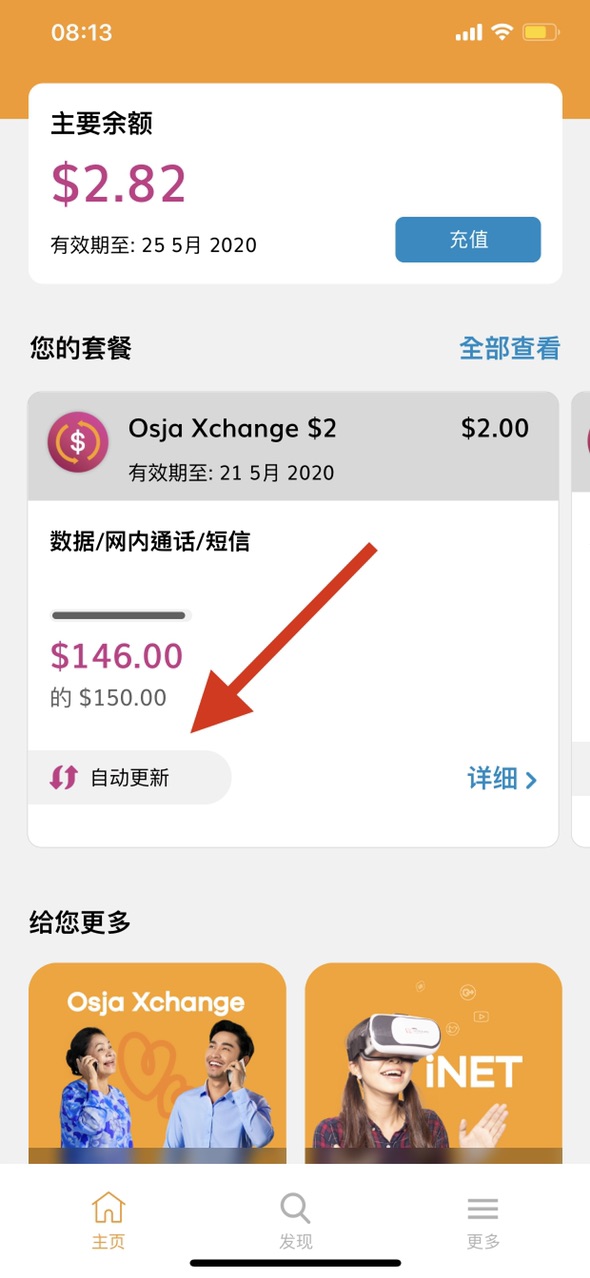This screenshot has height=1278, width=590.
Task: Tap the $2.82 main balance amount
Action: 119,184
